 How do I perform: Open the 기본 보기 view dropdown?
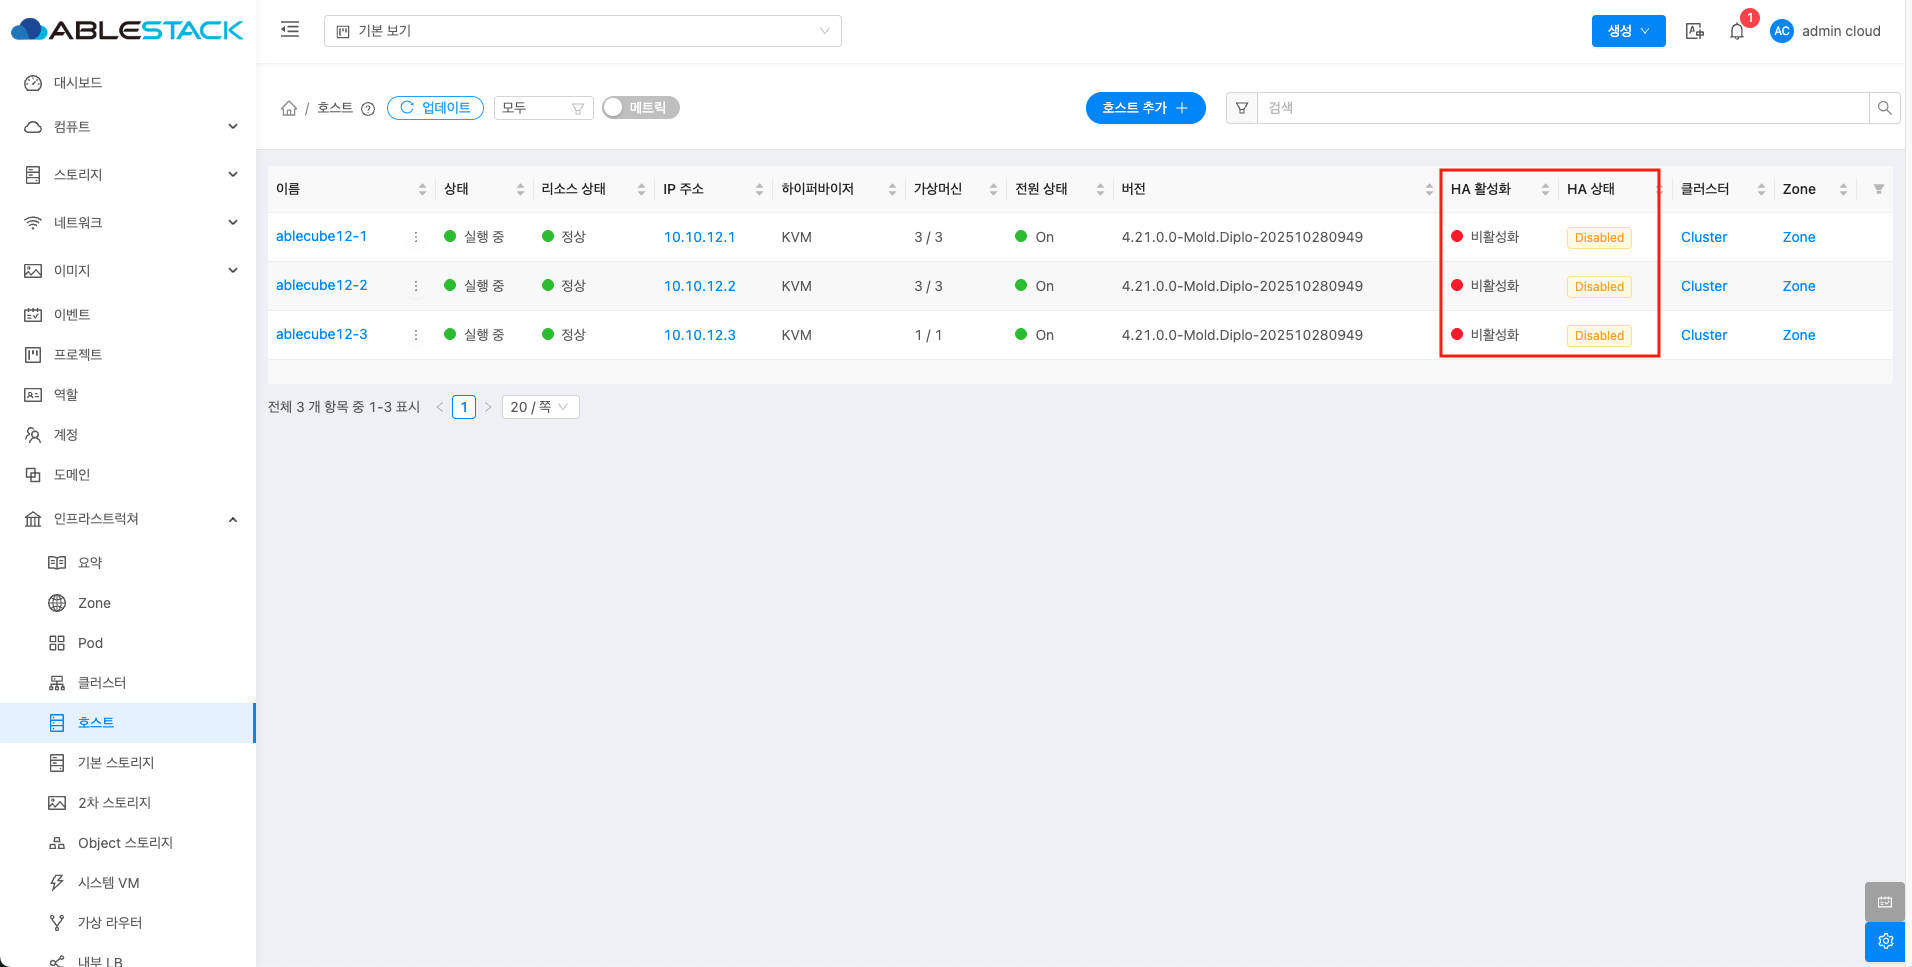coord(582,31)
